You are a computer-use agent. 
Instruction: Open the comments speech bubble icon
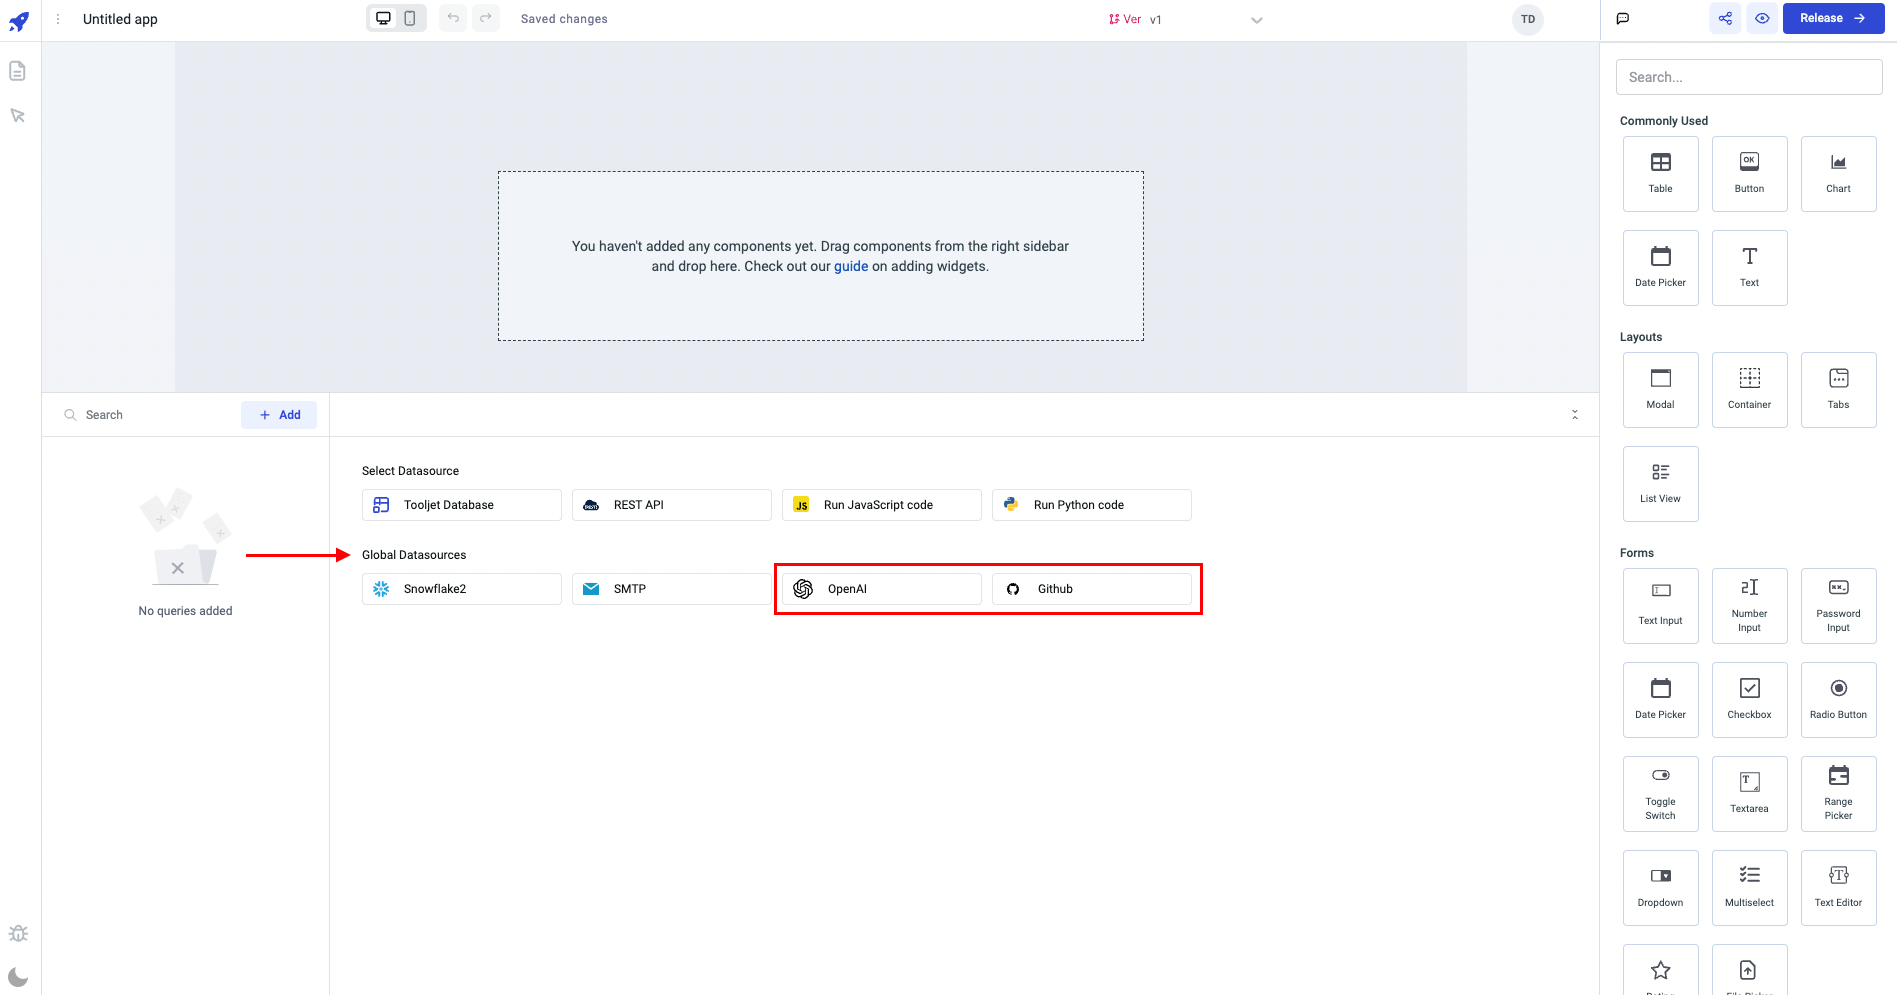pos(1623,19)
